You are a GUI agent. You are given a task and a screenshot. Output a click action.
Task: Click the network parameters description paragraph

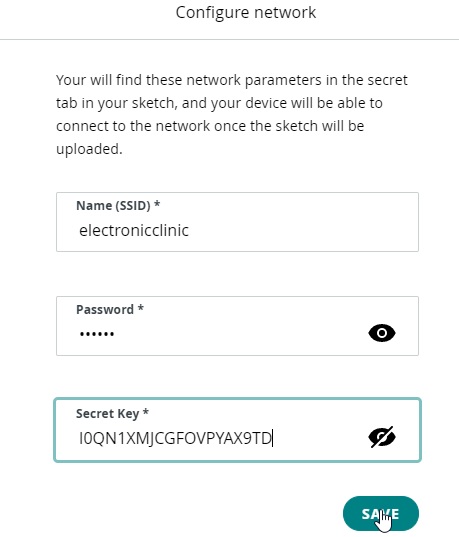[x=232, y=114]
